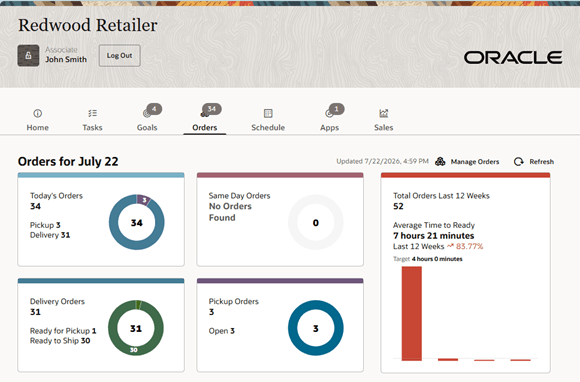Click the purple pickup segment labeled 3
The width and height of the screenshot is (580, 382).
pos(144,200)
